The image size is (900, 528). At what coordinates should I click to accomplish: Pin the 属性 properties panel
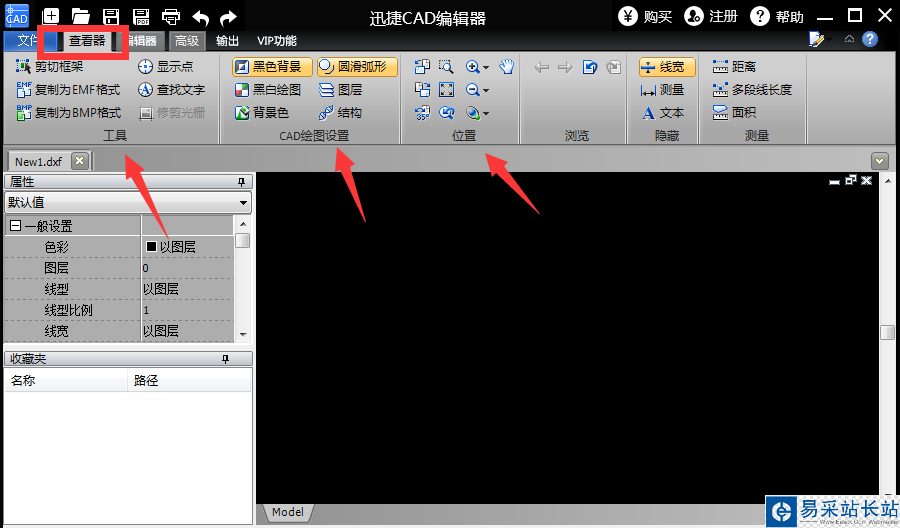pyautogui.click(x=241, y=182)
